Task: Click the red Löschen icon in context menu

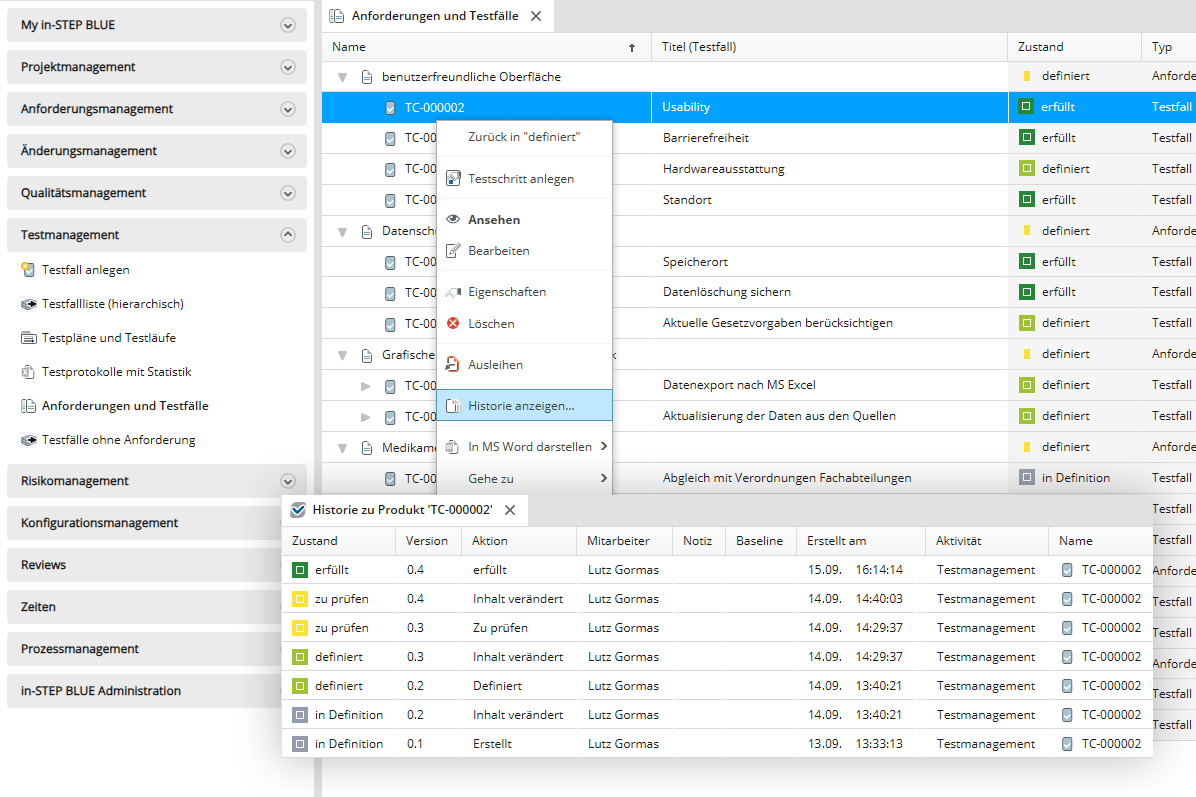Action: point(452,324)
